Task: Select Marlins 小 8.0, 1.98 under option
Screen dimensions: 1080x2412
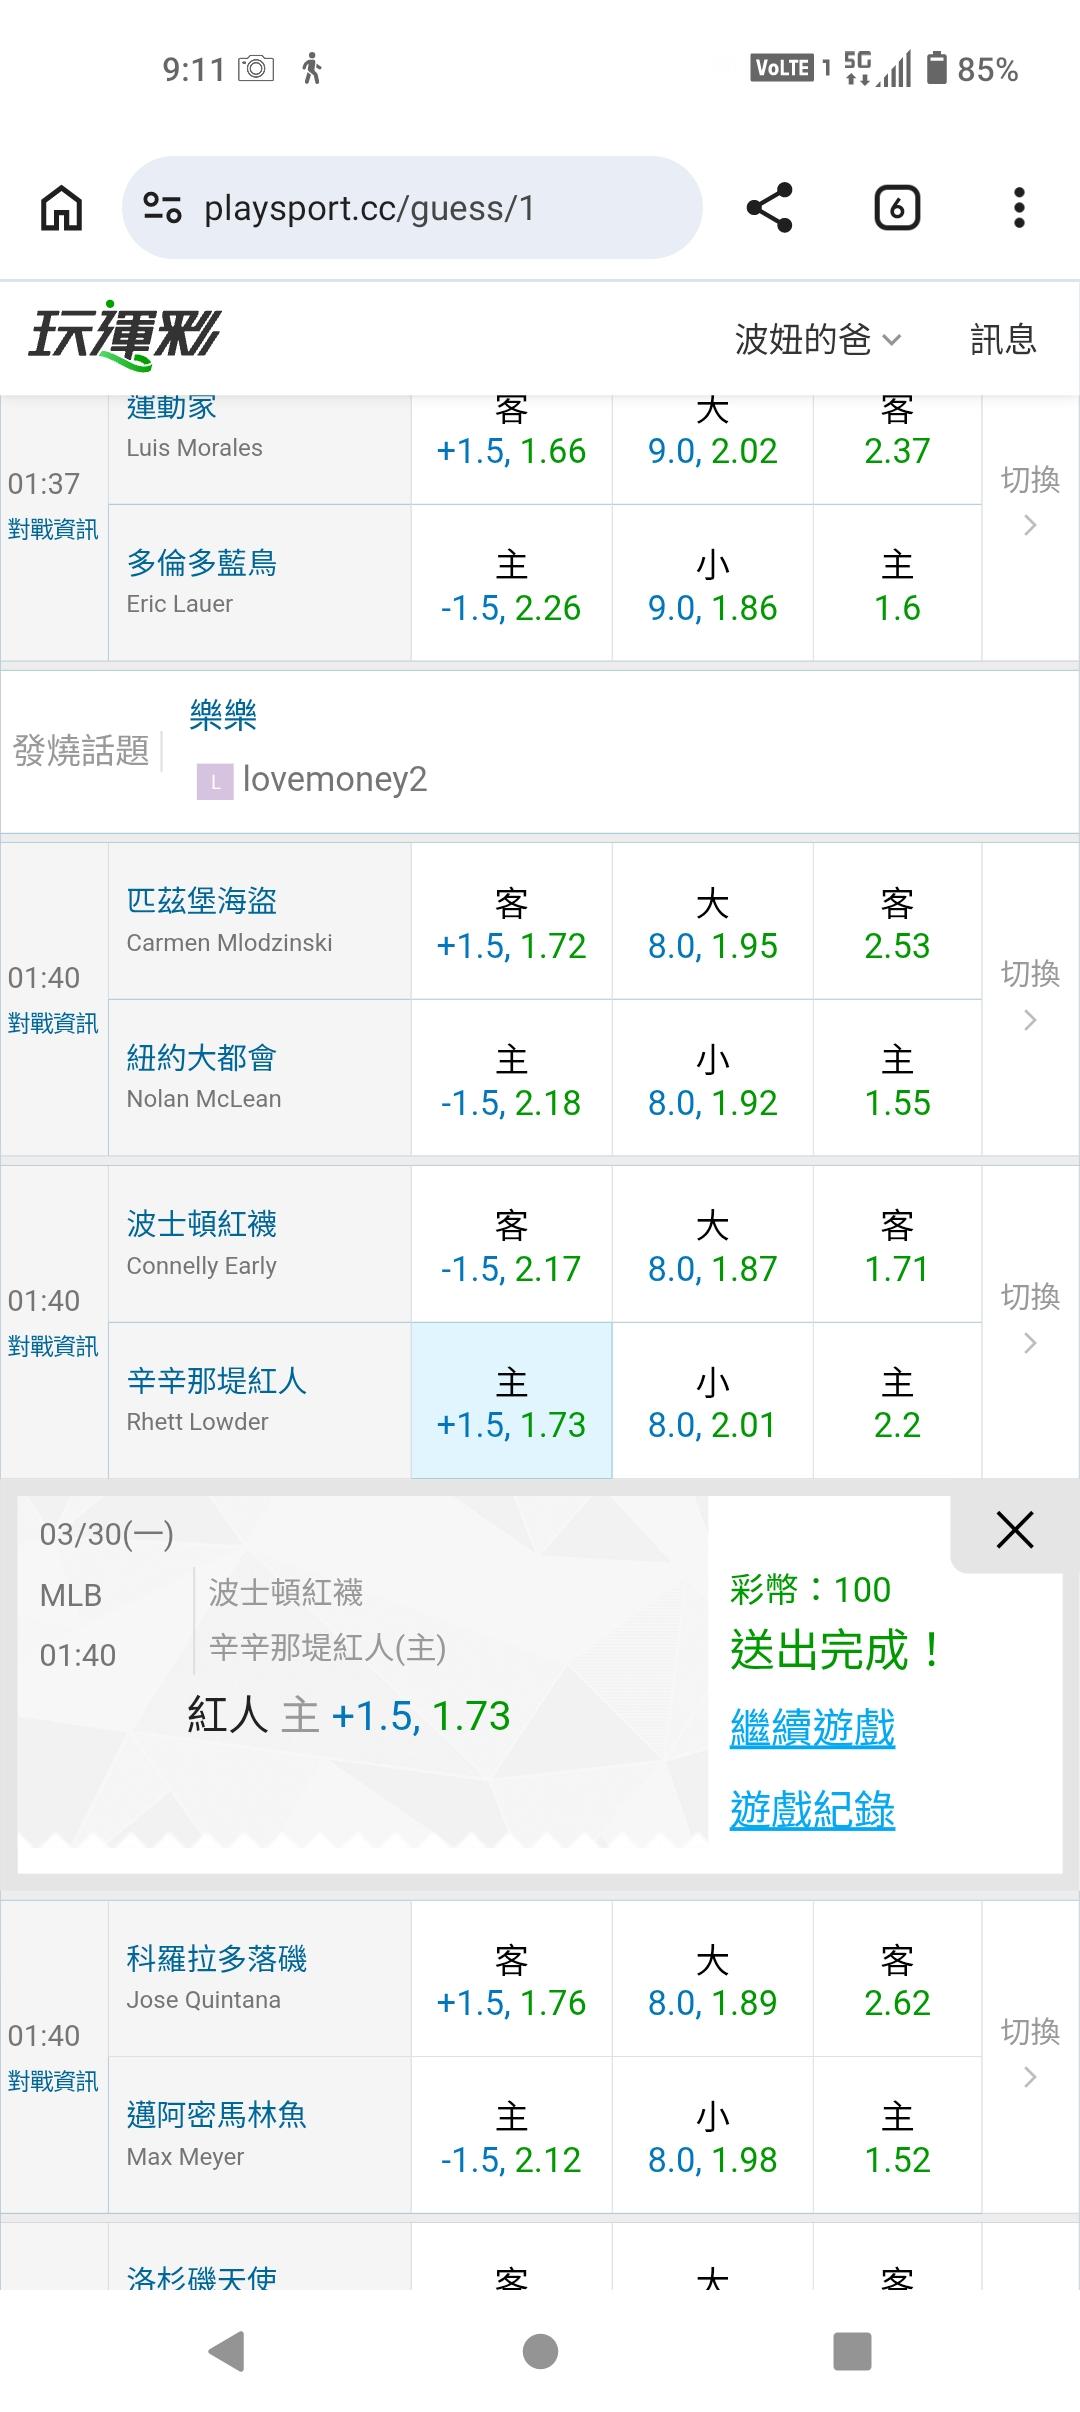Action: [712, 2137]
